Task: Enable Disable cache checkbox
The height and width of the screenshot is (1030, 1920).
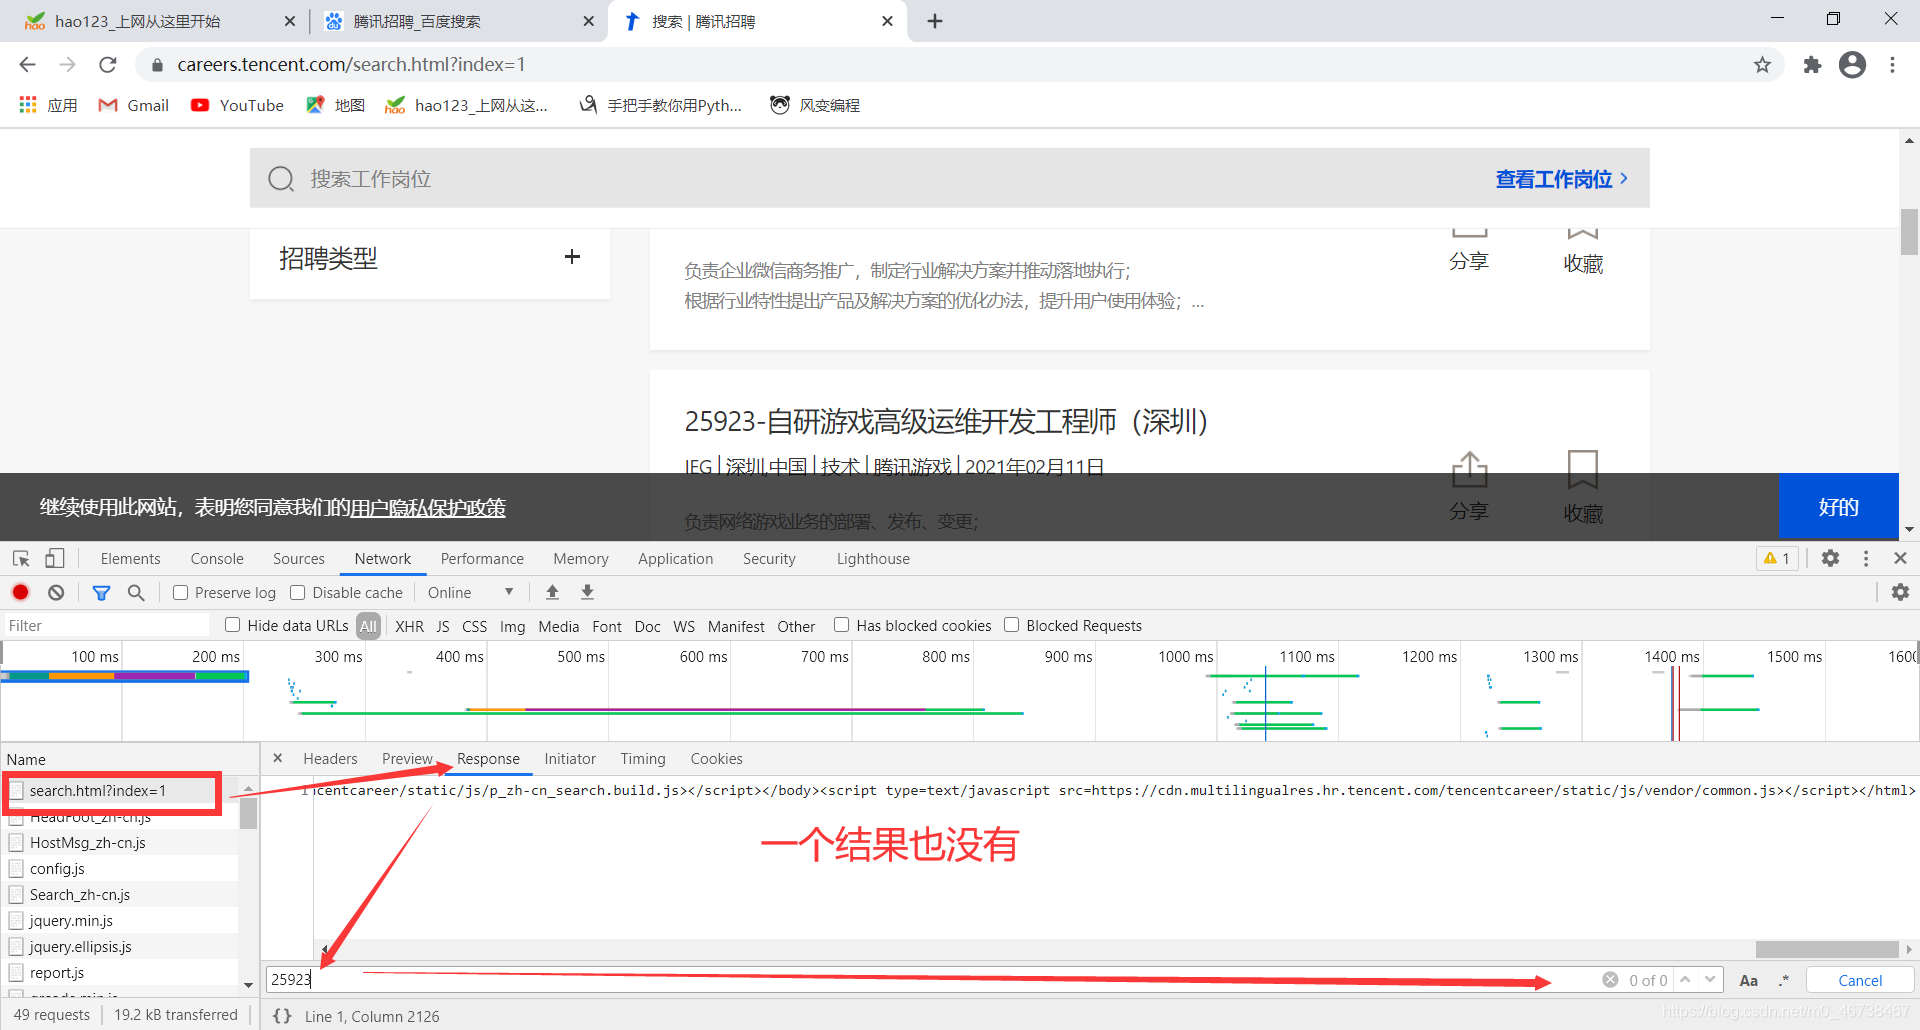Action: tap(297, 593)
